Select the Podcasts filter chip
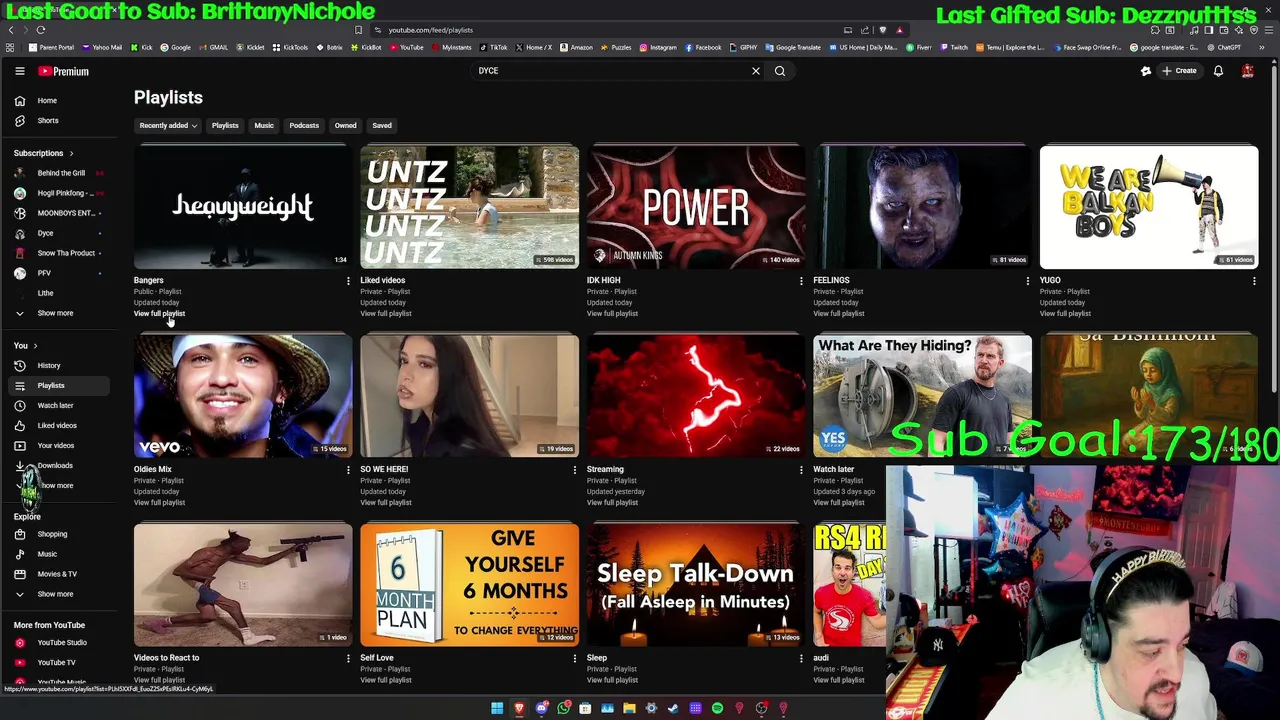The image size is (1280, 720). coord(304,126)
